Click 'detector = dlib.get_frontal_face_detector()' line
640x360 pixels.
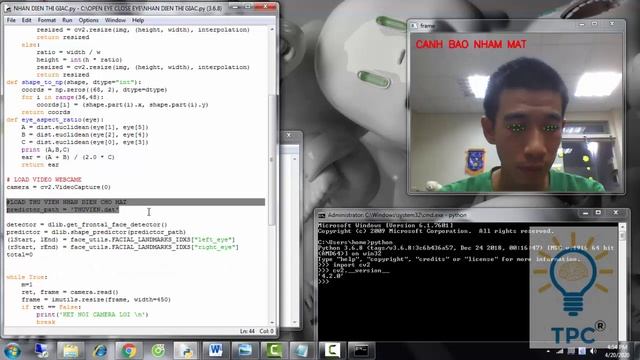pyautogui.click(x=87, y=224)
